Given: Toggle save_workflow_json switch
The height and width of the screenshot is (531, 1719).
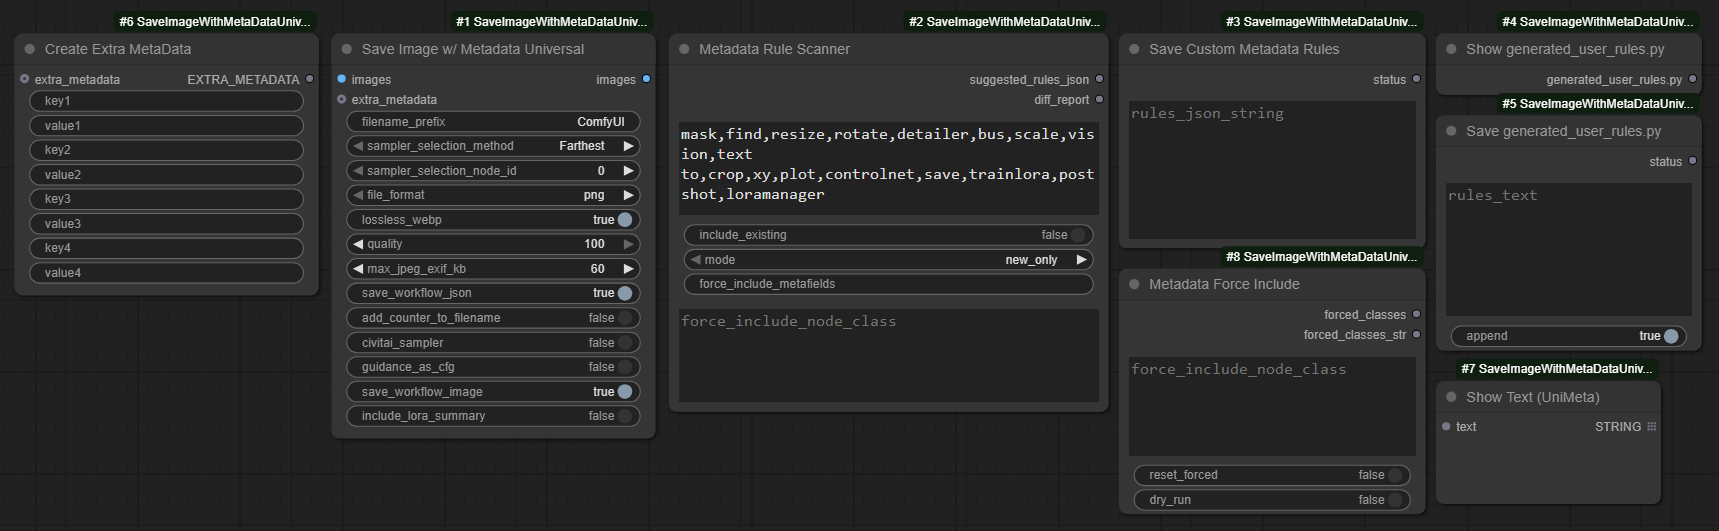Looking at the screenshot, I should 625,293.
